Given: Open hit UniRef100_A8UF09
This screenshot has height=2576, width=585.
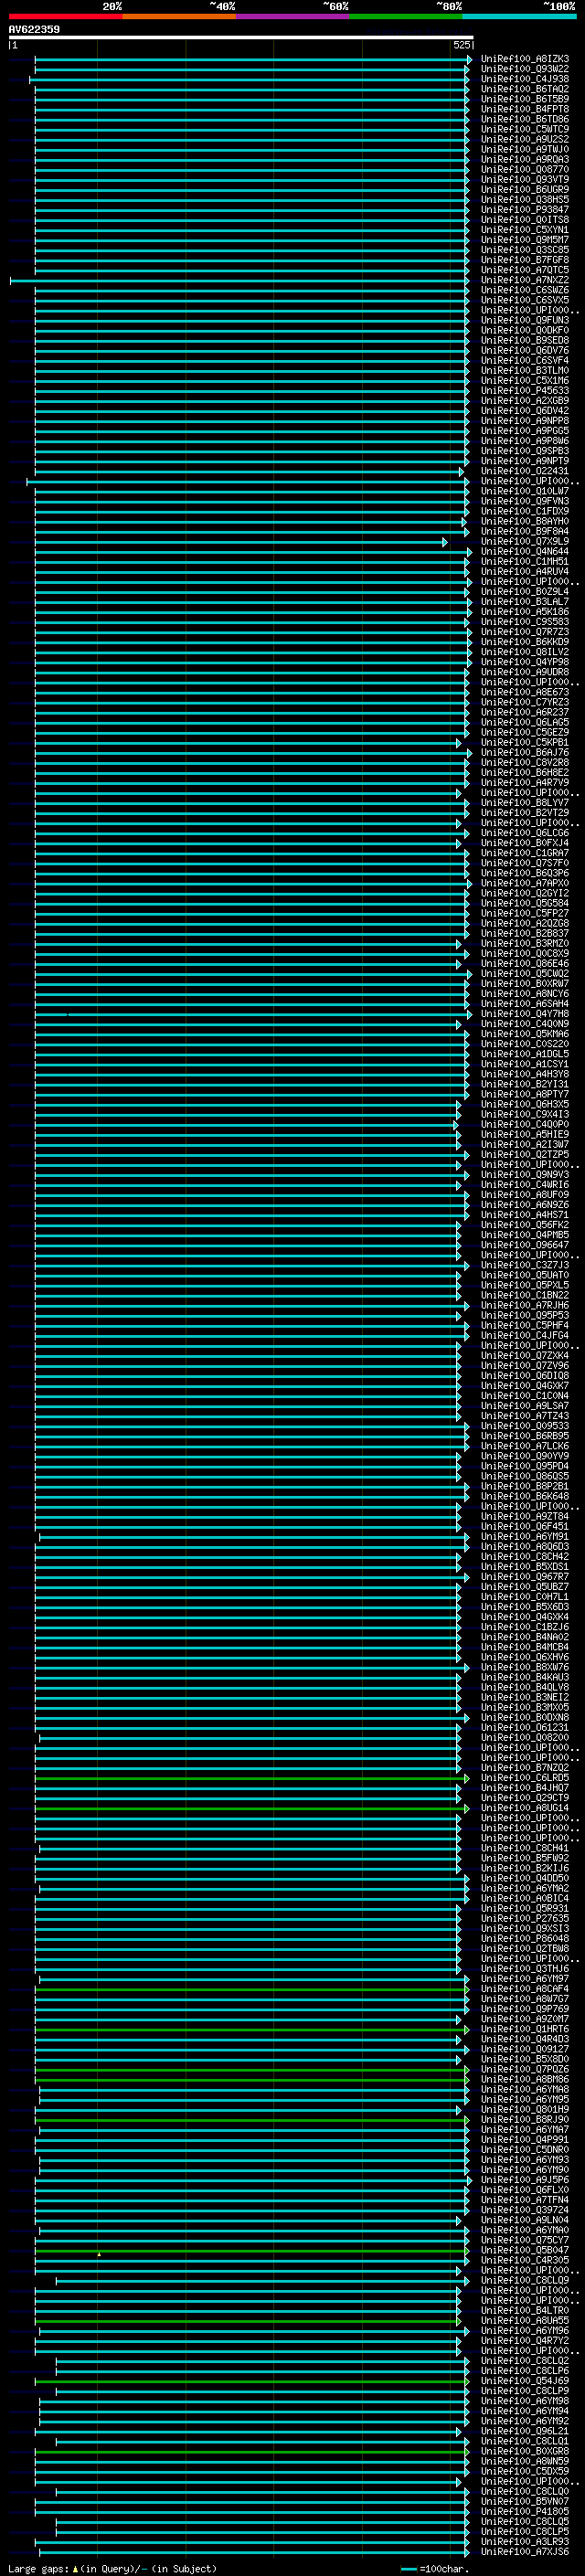Looking at the screenshot, I should (x=525, y=1195).
